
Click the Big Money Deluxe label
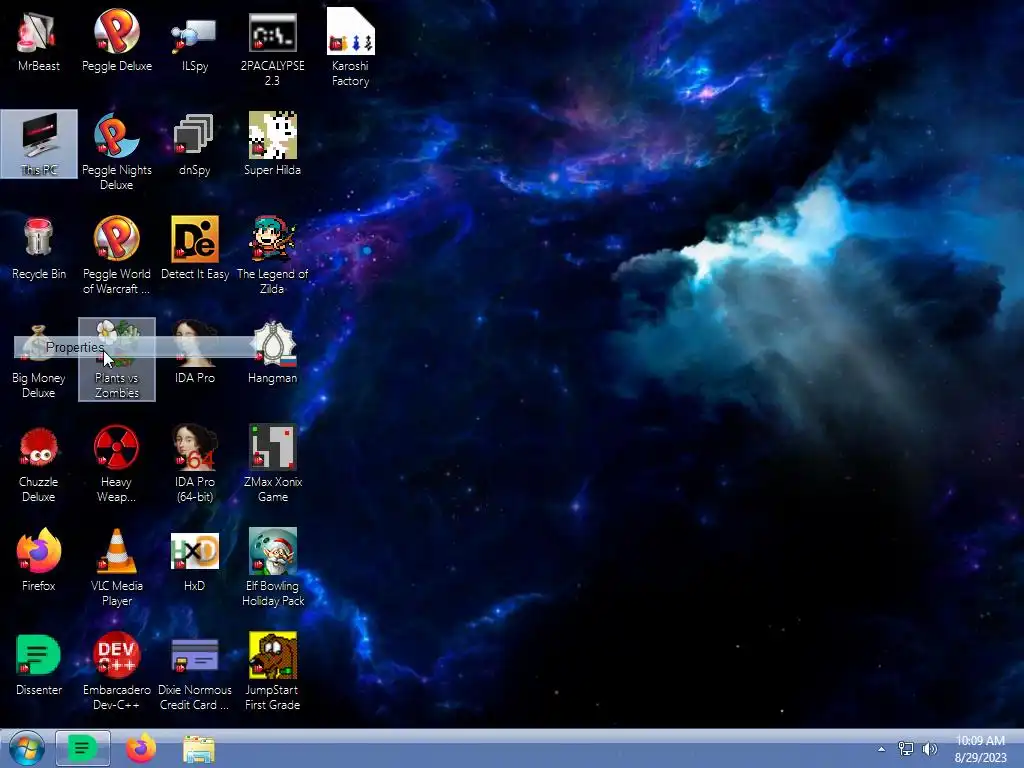(39, 385)
